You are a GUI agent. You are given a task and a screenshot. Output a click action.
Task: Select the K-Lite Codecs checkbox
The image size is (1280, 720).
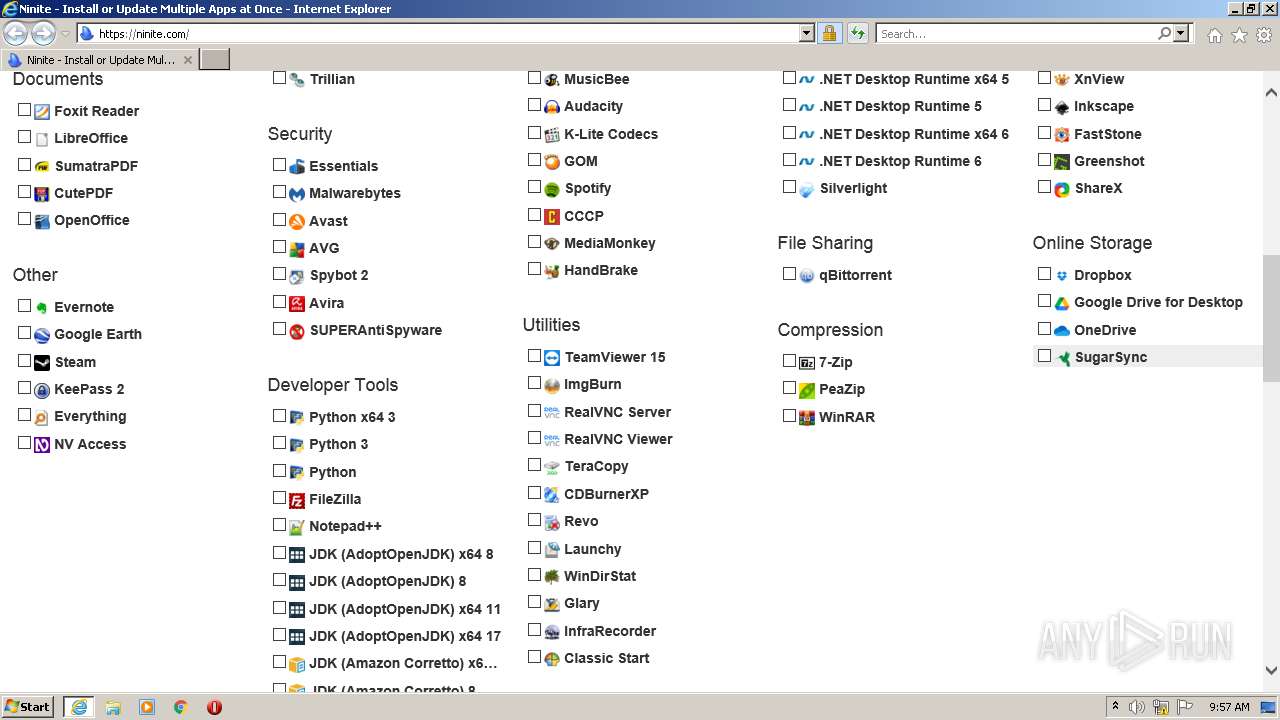[535, 132]
